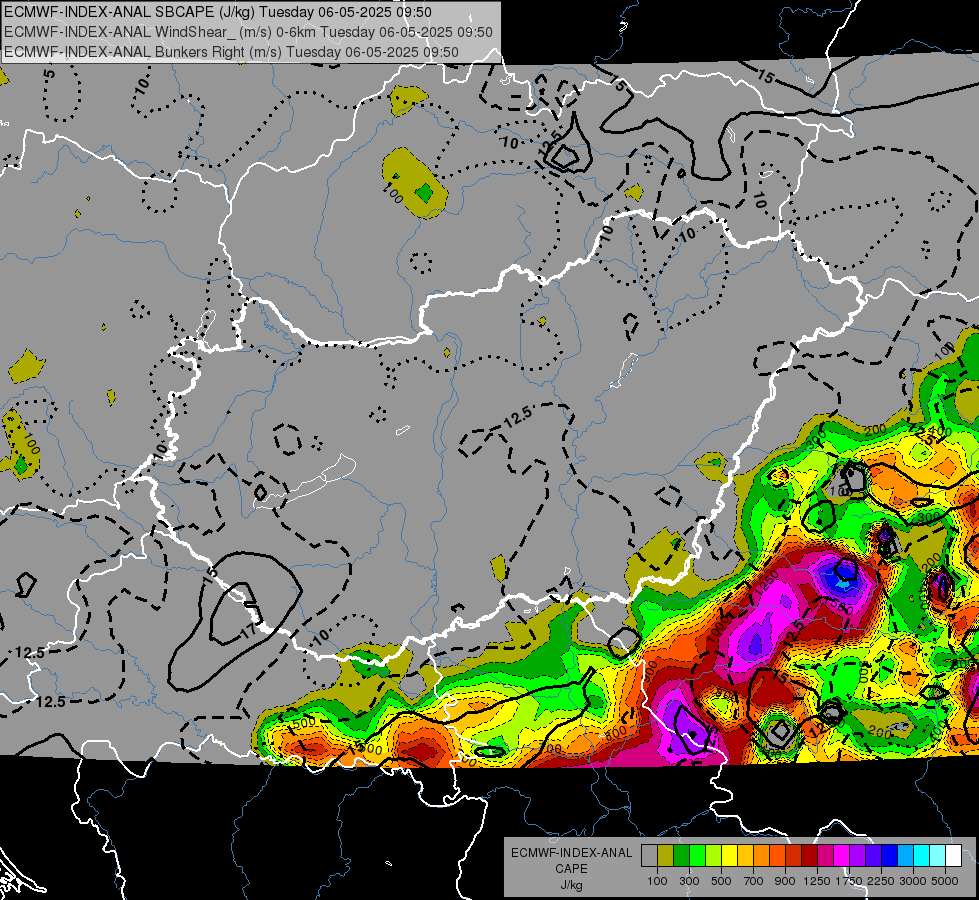
Task: Click the J/kg unit label in legend
Action: (x=571, y=885)
